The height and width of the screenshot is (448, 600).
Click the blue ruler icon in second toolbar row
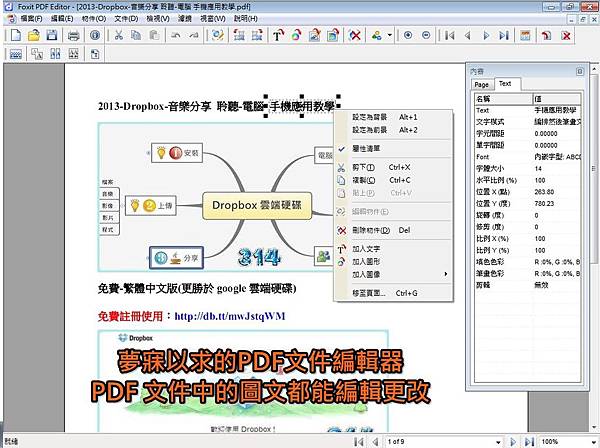pyautogui.click(x=15, y=54)
